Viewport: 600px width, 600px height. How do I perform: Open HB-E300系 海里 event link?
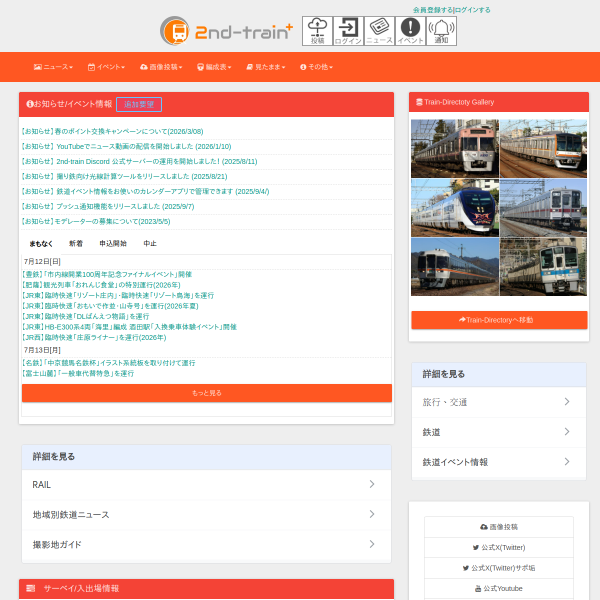pos(129,327)
